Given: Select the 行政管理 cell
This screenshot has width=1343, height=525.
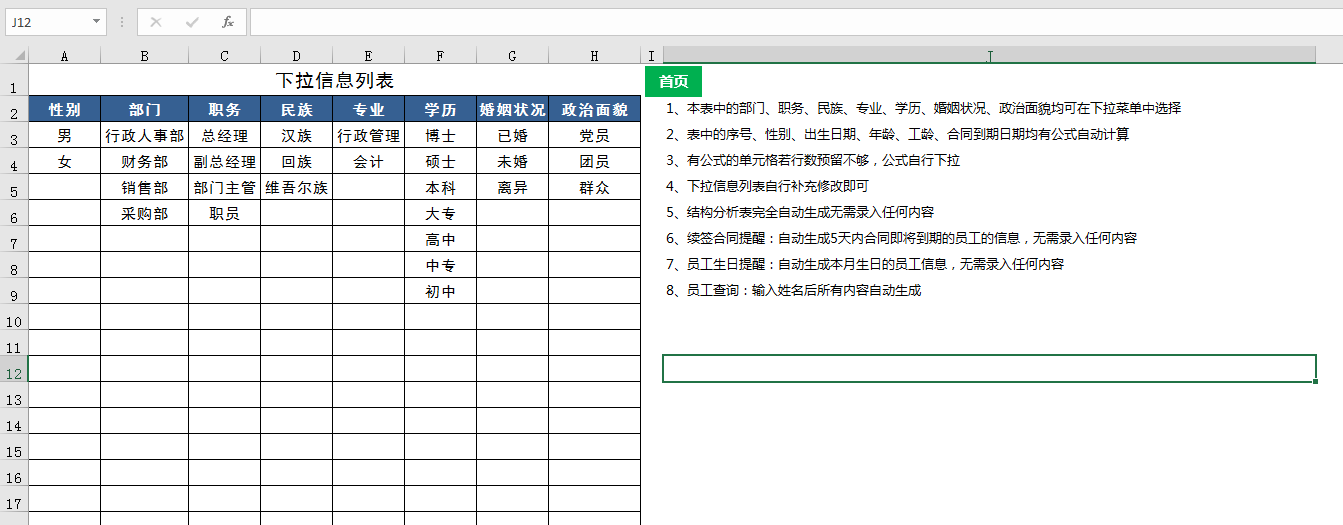Looking at the screenshot, I should pos(369,135).
